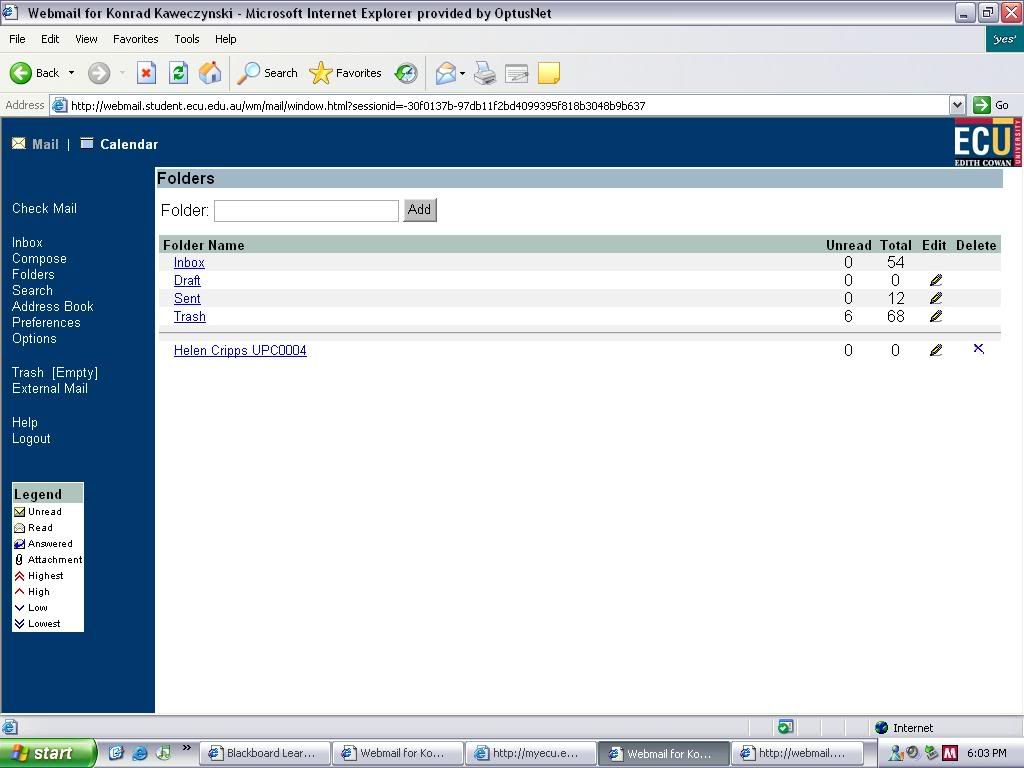Delete Helen Cripps UPC0004 folder X icon

pos(978,349)
